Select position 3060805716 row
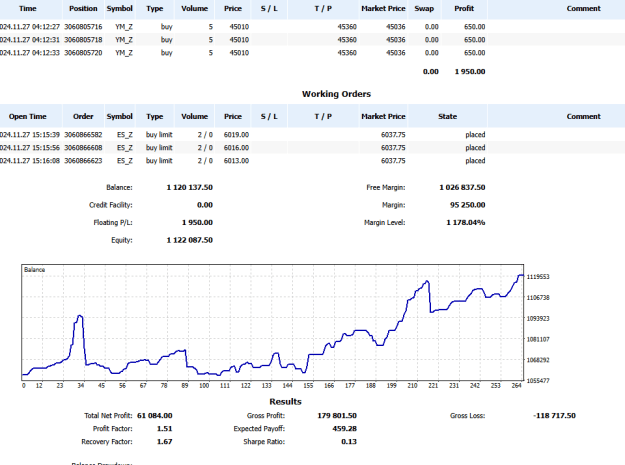 (312, 27)
